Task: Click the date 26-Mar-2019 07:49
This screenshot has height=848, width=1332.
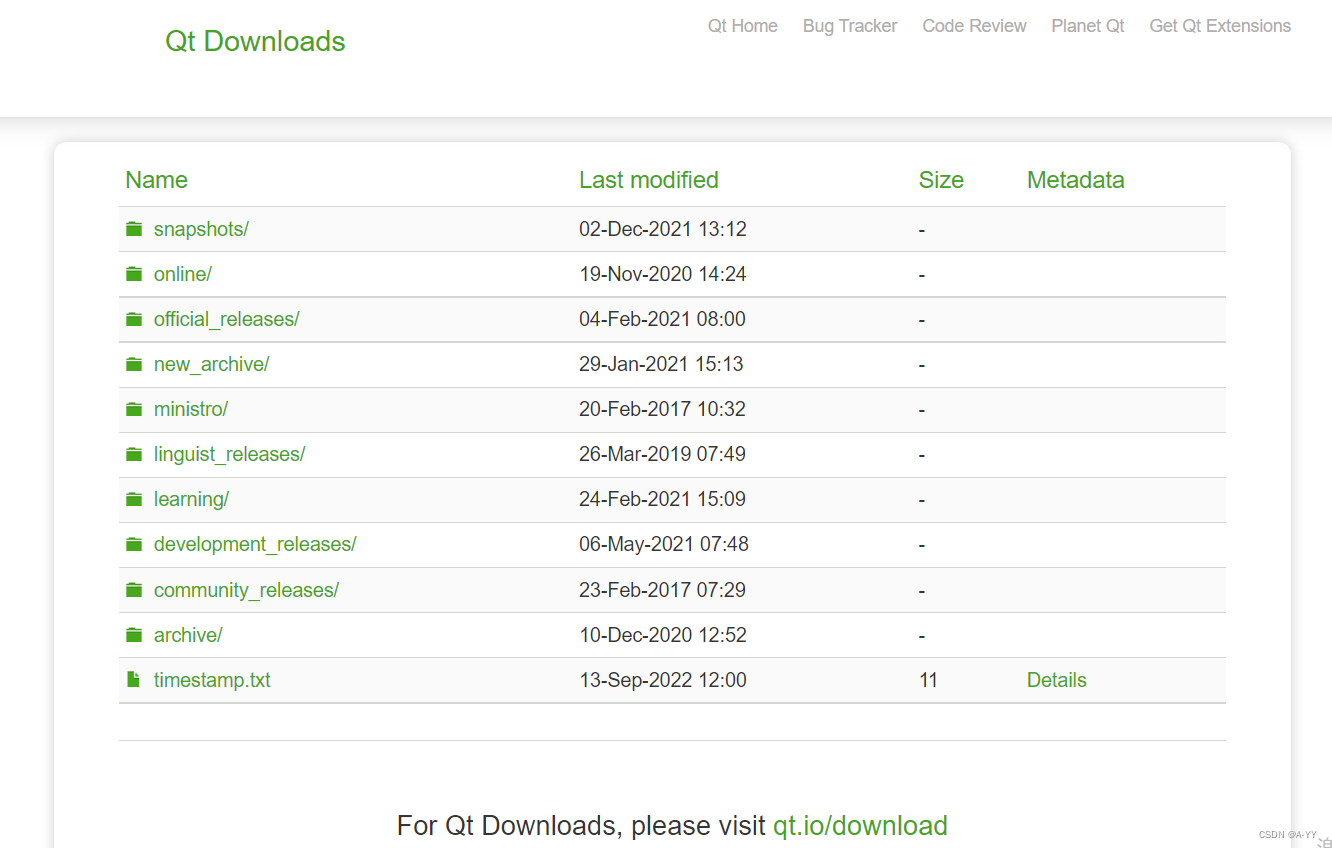Action: pos(662,454)
